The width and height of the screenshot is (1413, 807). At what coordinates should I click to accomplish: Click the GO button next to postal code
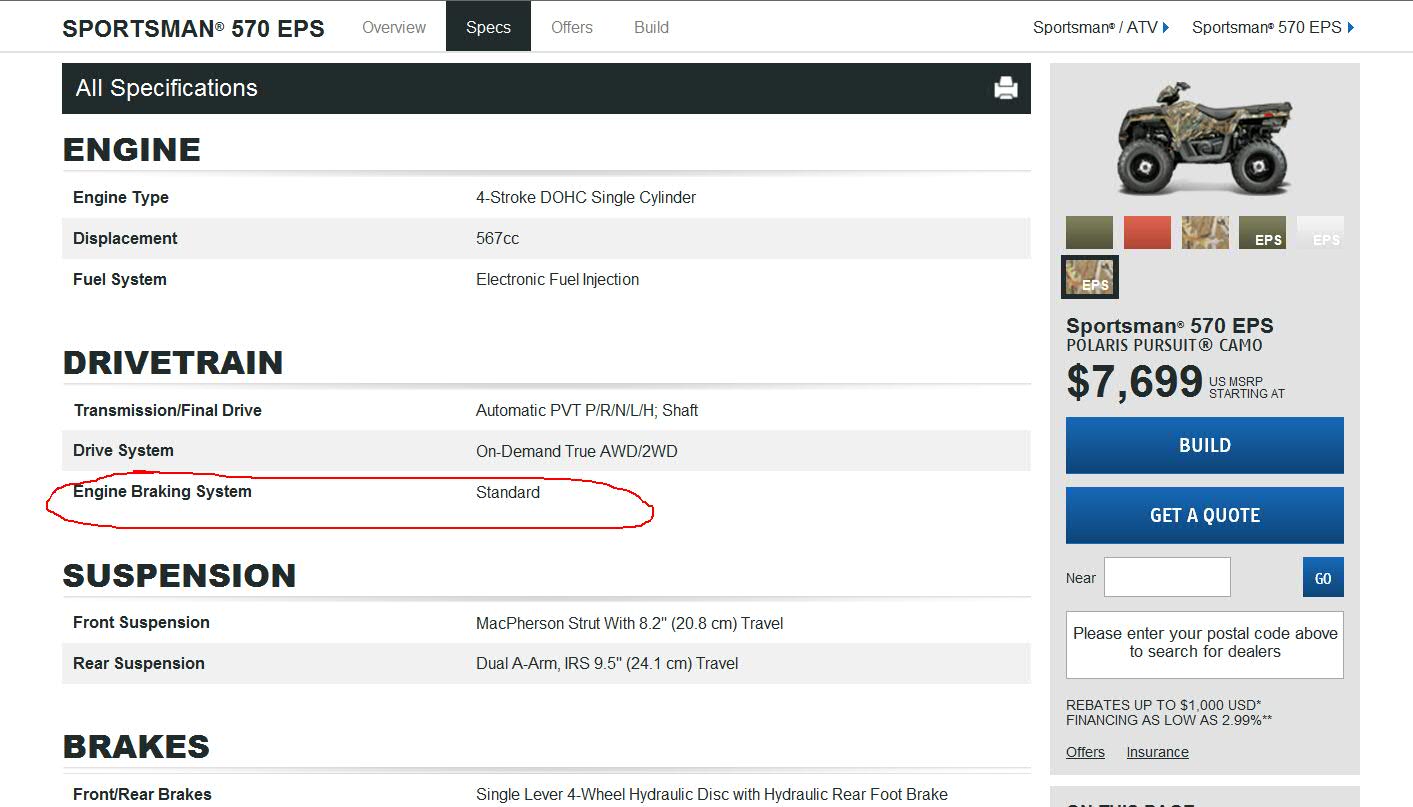click(x=1323, y=578)
